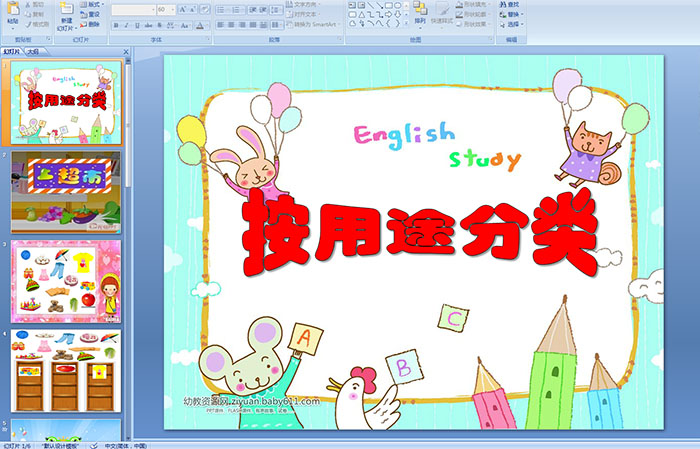The height and width of the screenshot is (449, 700).
Task: Click the Delete (删除) slide button
Action: click(90, 24)
